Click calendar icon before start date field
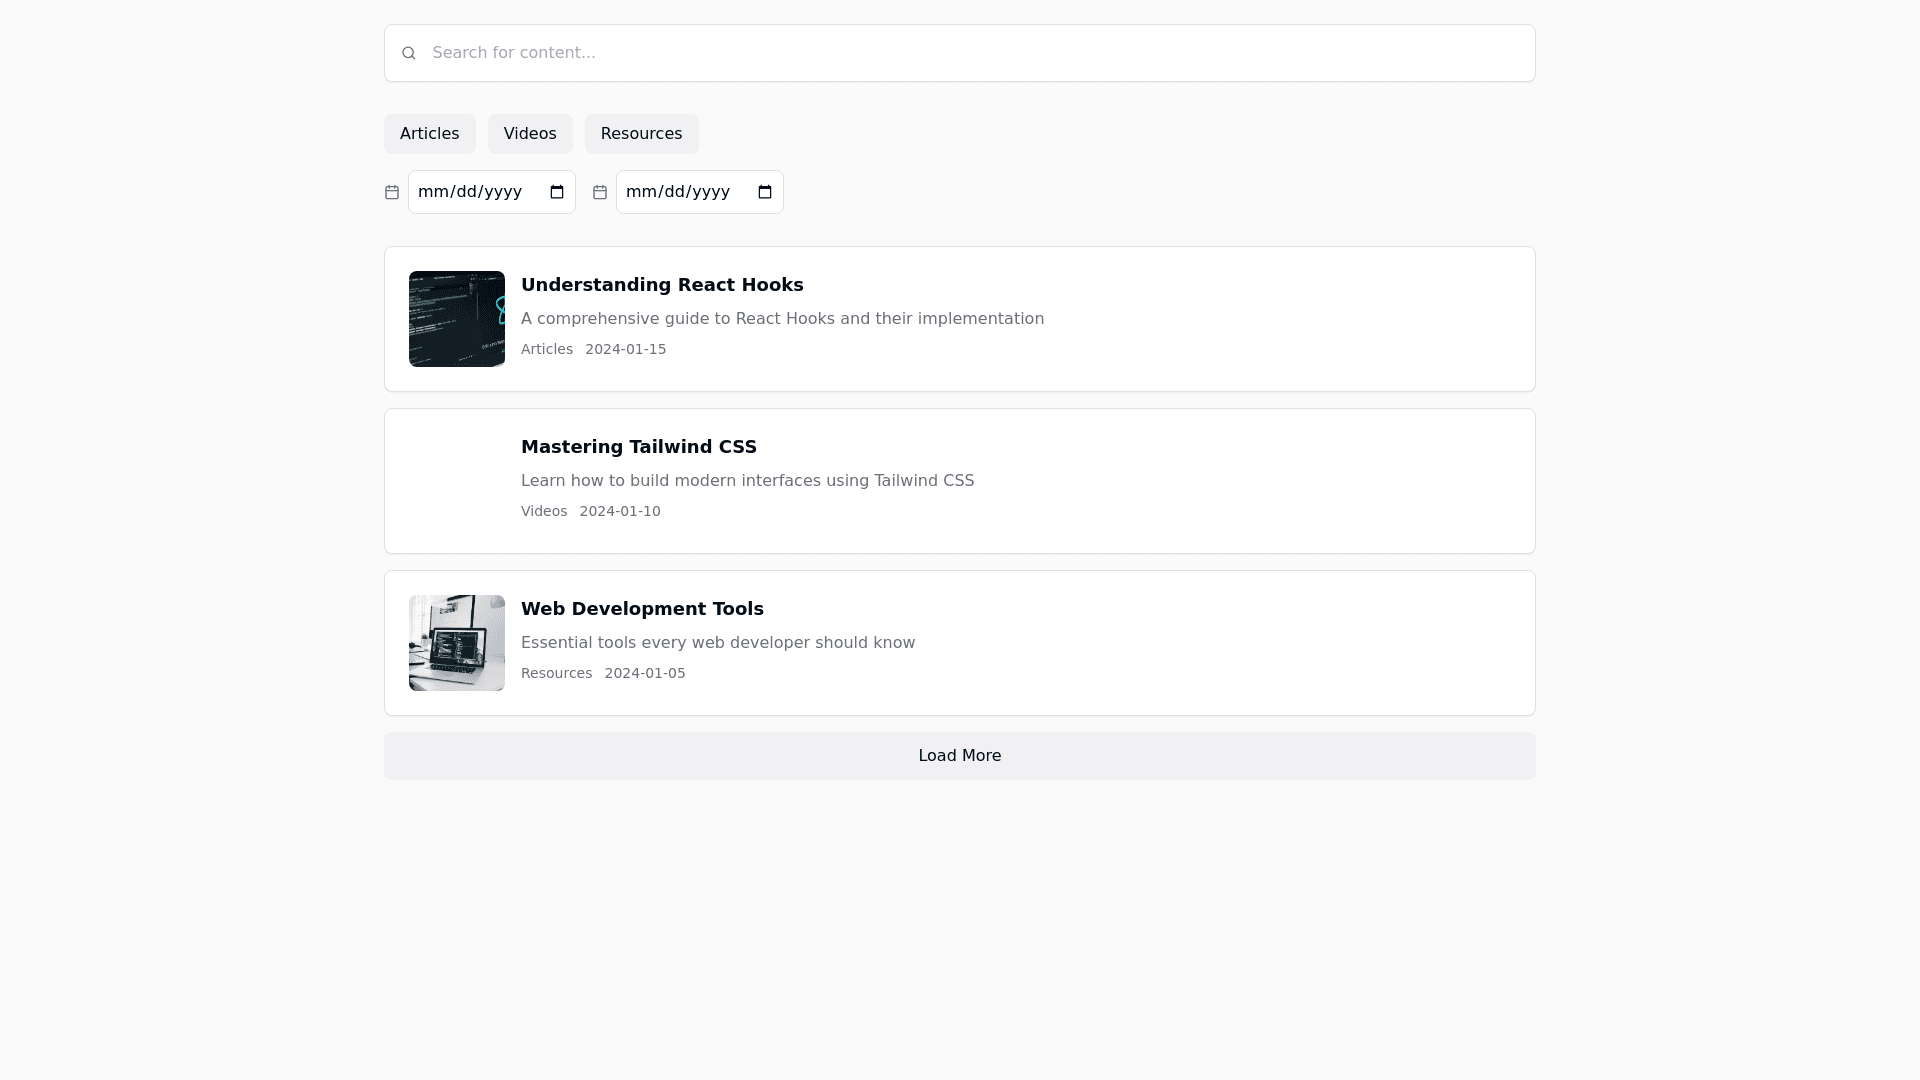Image resolution: width=1920 pixels, height=1080 pixels. pos(392,192)
